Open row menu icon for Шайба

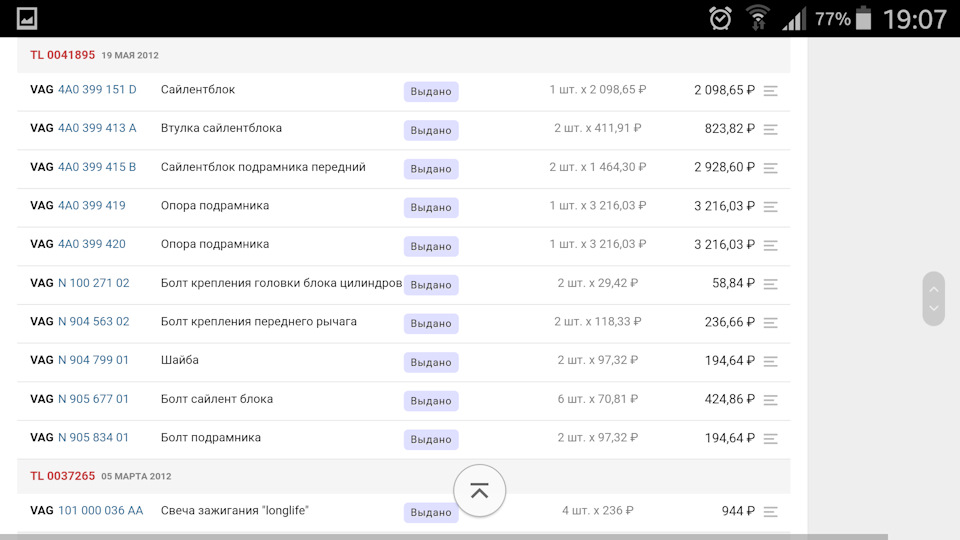tap(770, 361)
